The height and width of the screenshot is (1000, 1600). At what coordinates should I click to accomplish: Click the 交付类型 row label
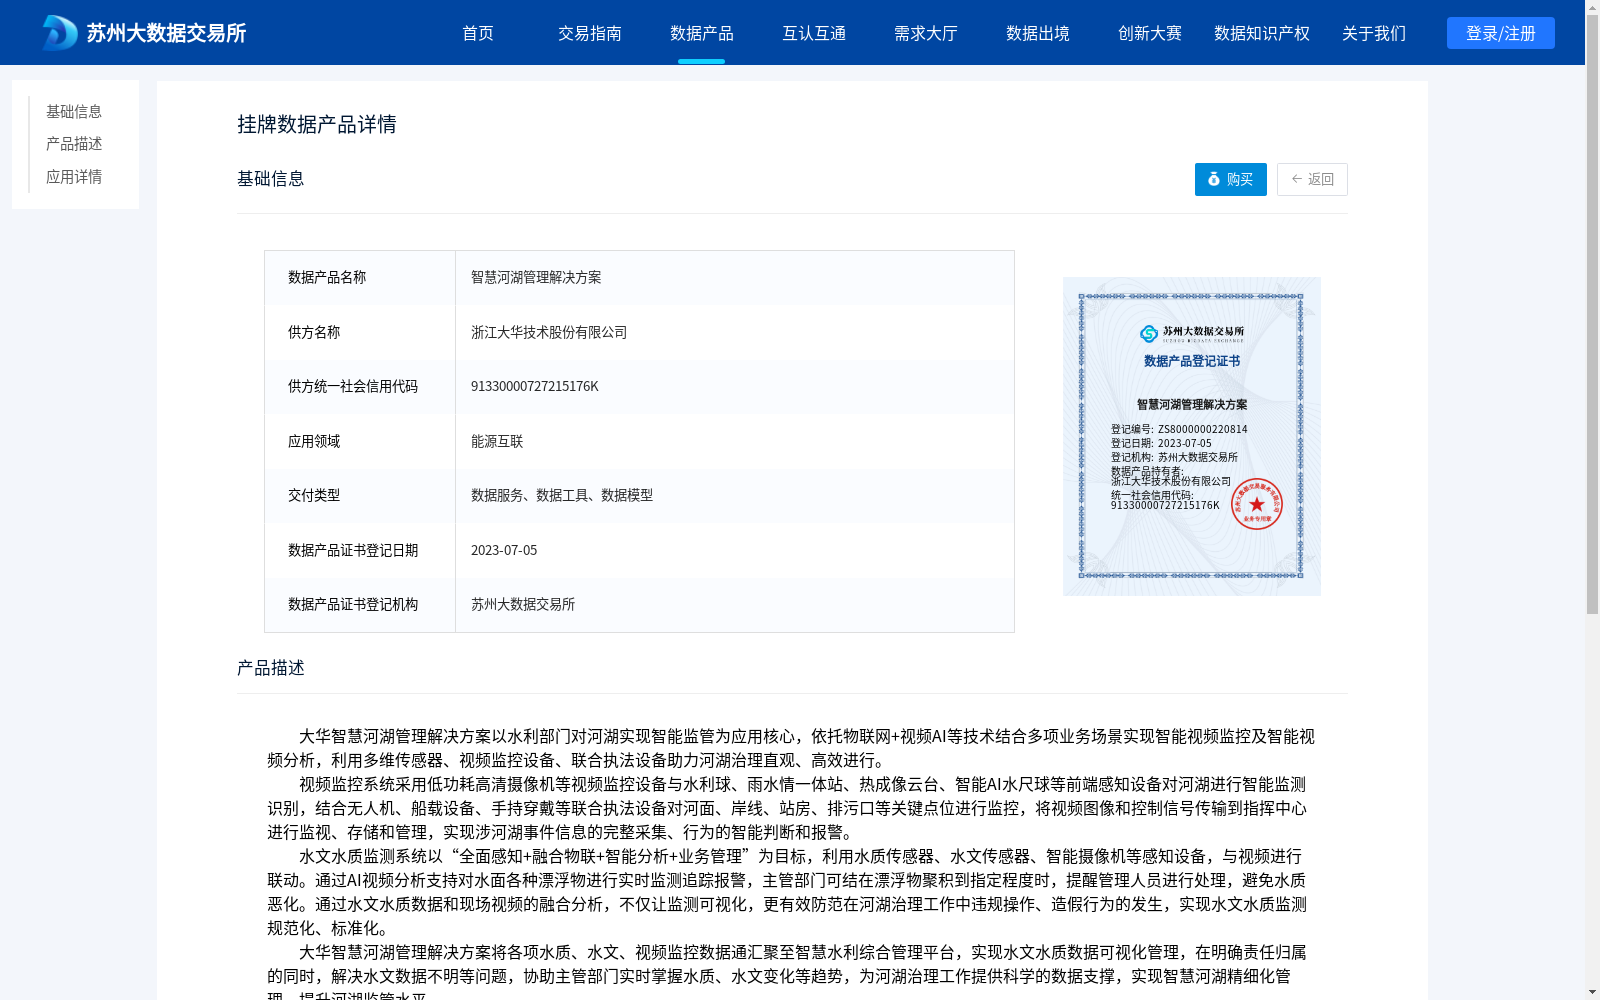pyautogui.click(x=314, y=496)
